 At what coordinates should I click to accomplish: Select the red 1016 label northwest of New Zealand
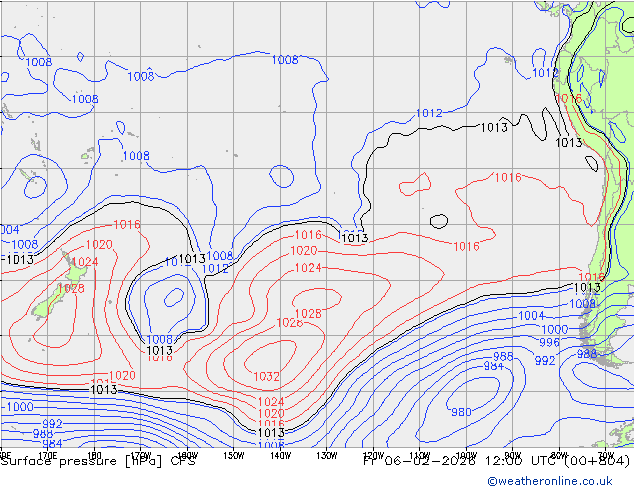(127, 225)
